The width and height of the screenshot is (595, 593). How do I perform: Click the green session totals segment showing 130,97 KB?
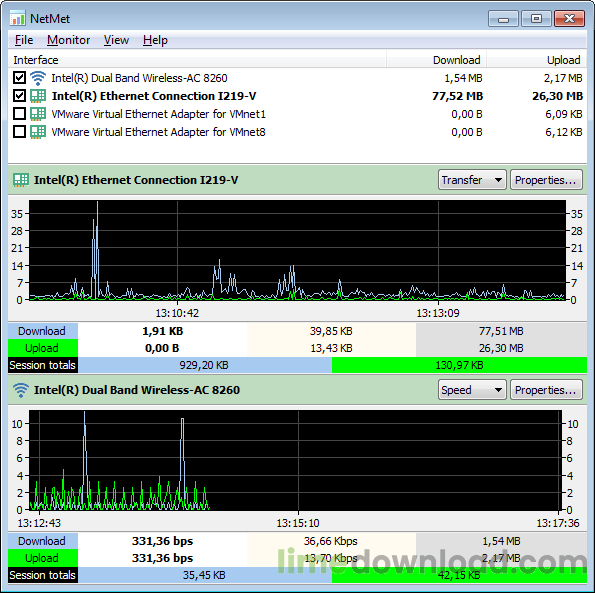pyautogui.click(x=459, y=365)
